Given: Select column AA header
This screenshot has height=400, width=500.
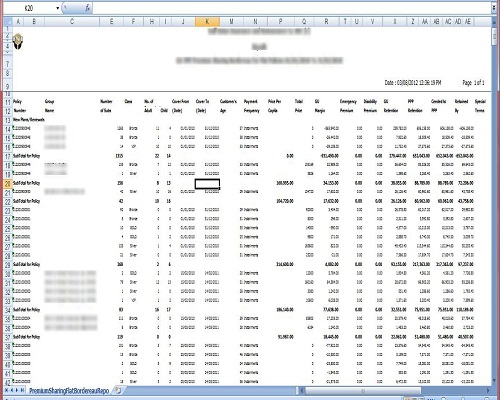Looking at the screenshot, I should [425, 22].
